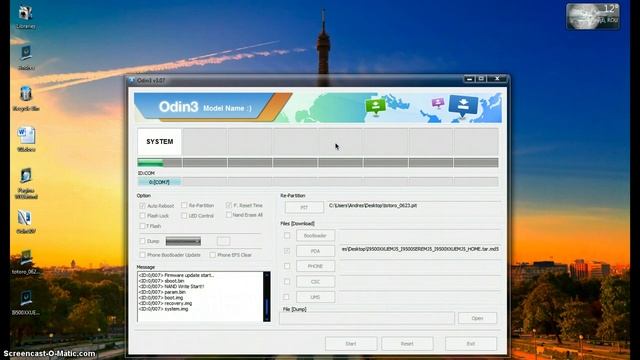
Task: Click the PHONE file button
Action: [x=316, y=266]
